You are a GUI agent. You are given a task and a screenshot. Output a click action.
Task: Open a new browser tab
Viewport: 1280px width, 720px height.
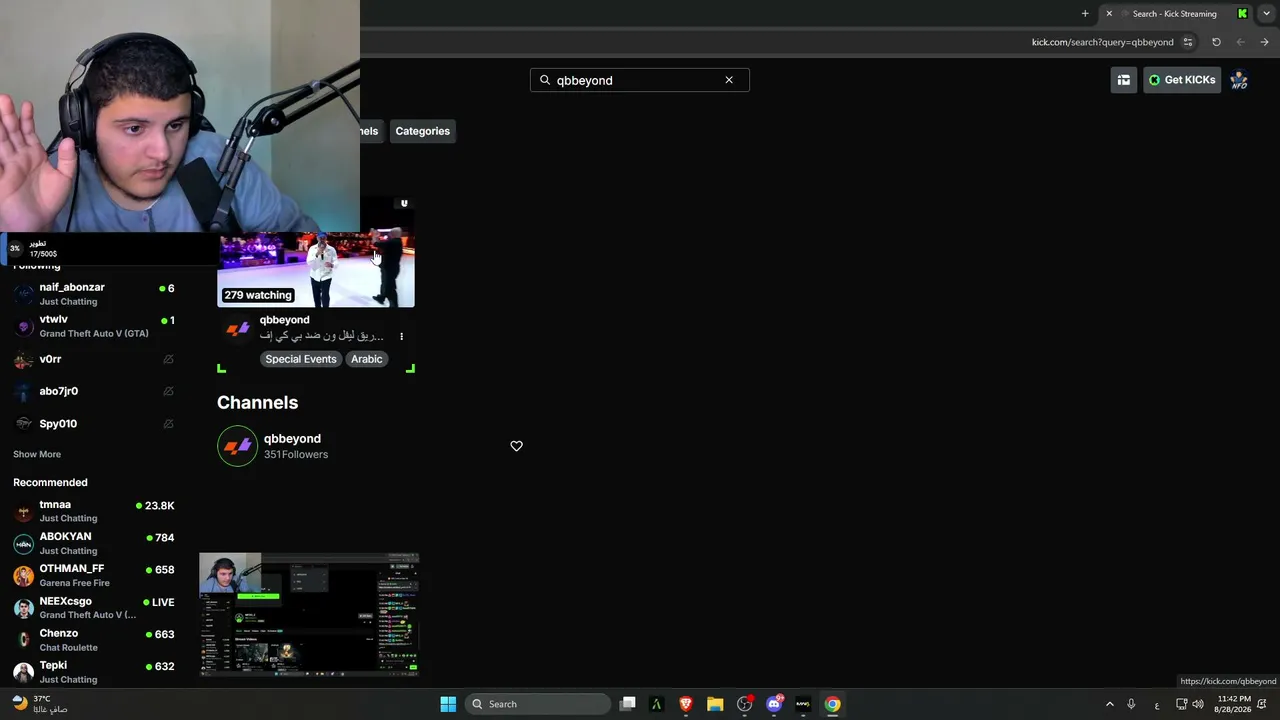(1085, 14)
